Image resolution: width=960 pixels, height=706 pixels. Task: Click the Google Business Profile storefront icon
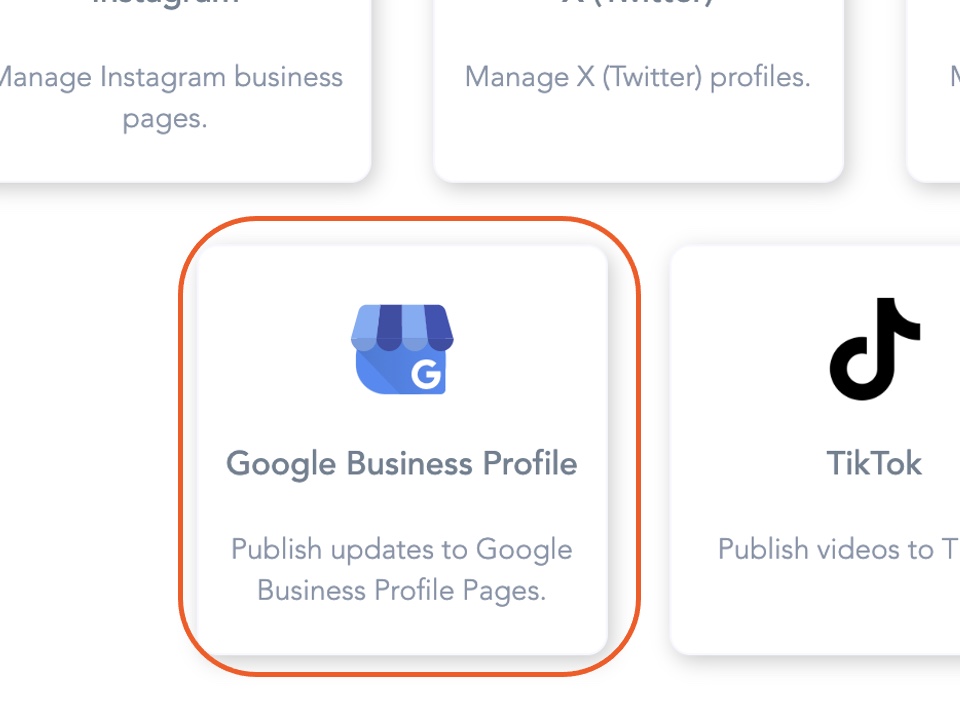click(402, 349)
